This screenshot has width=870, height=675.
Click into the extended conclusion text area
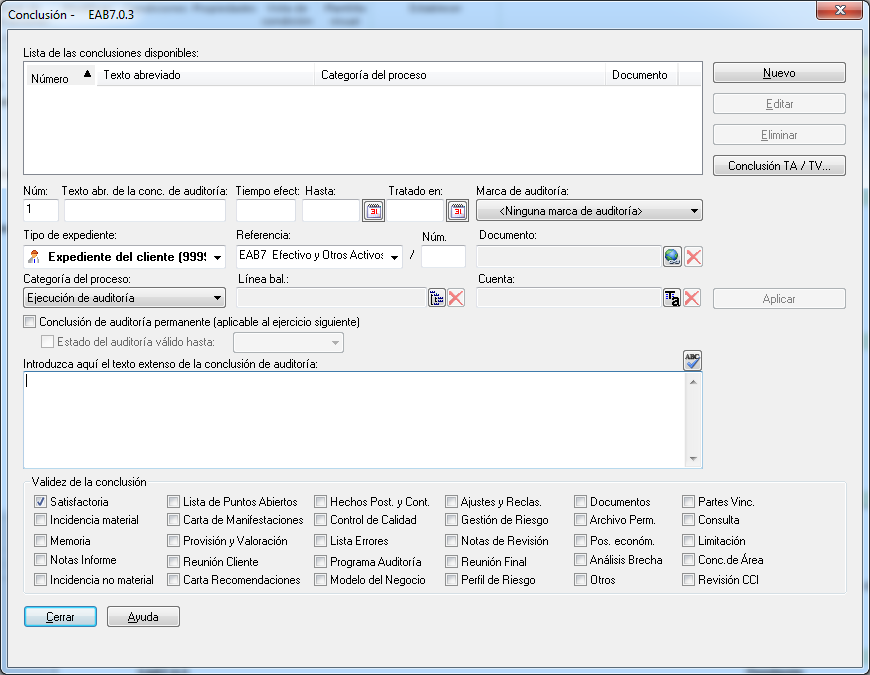coord(355,420)
